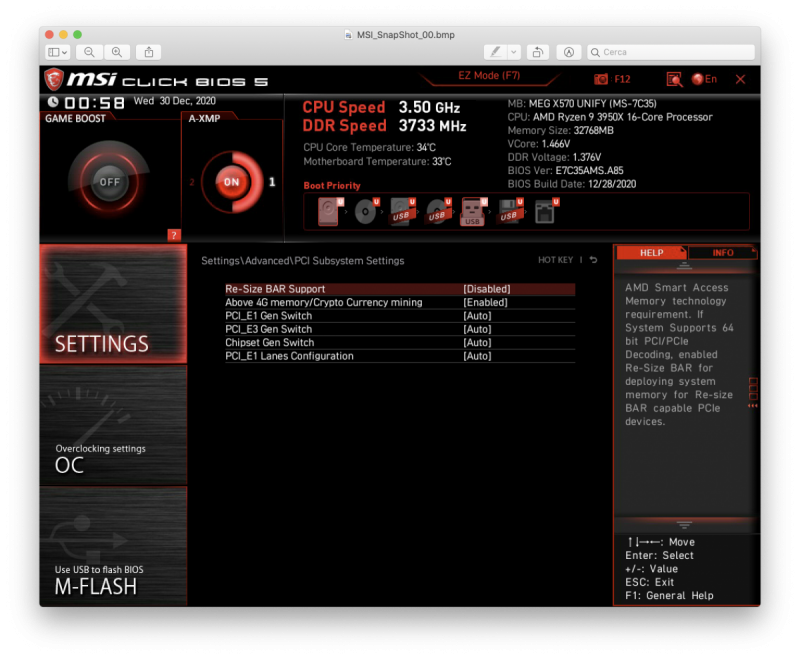Image resolution: width=800 pixels, height=659 pixels.
Task: Open the OC overclocking settings panel
Action: [113, 425]
